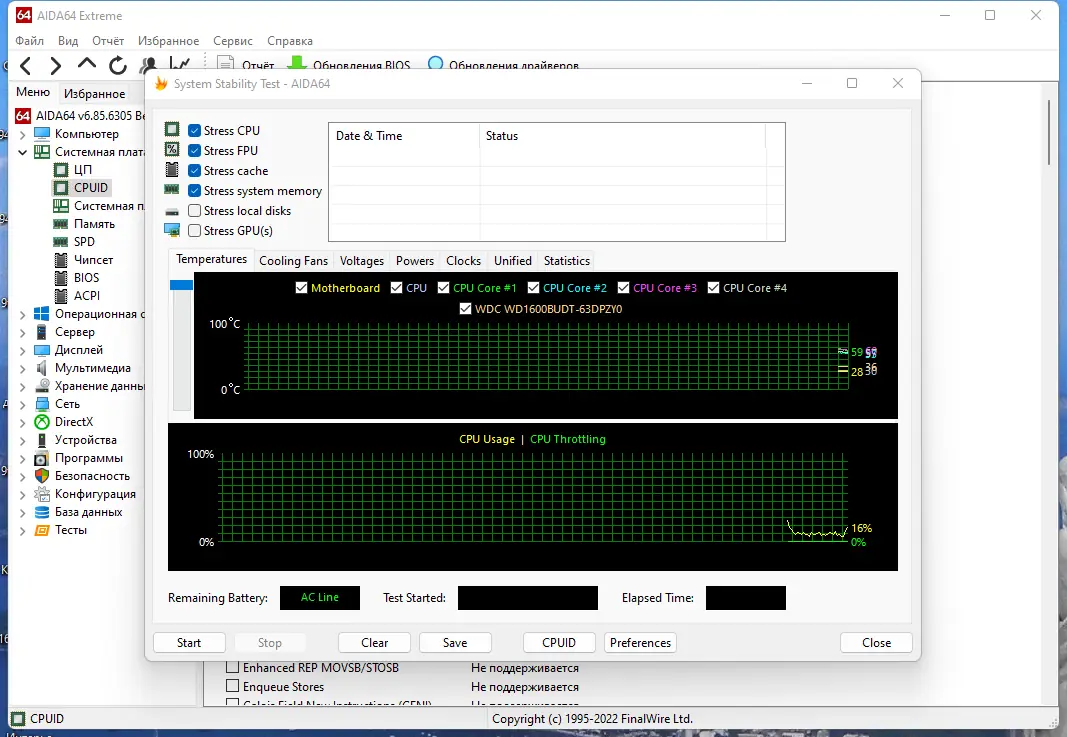Go up one level with the up arrow icon

click(x=86, y=65)
